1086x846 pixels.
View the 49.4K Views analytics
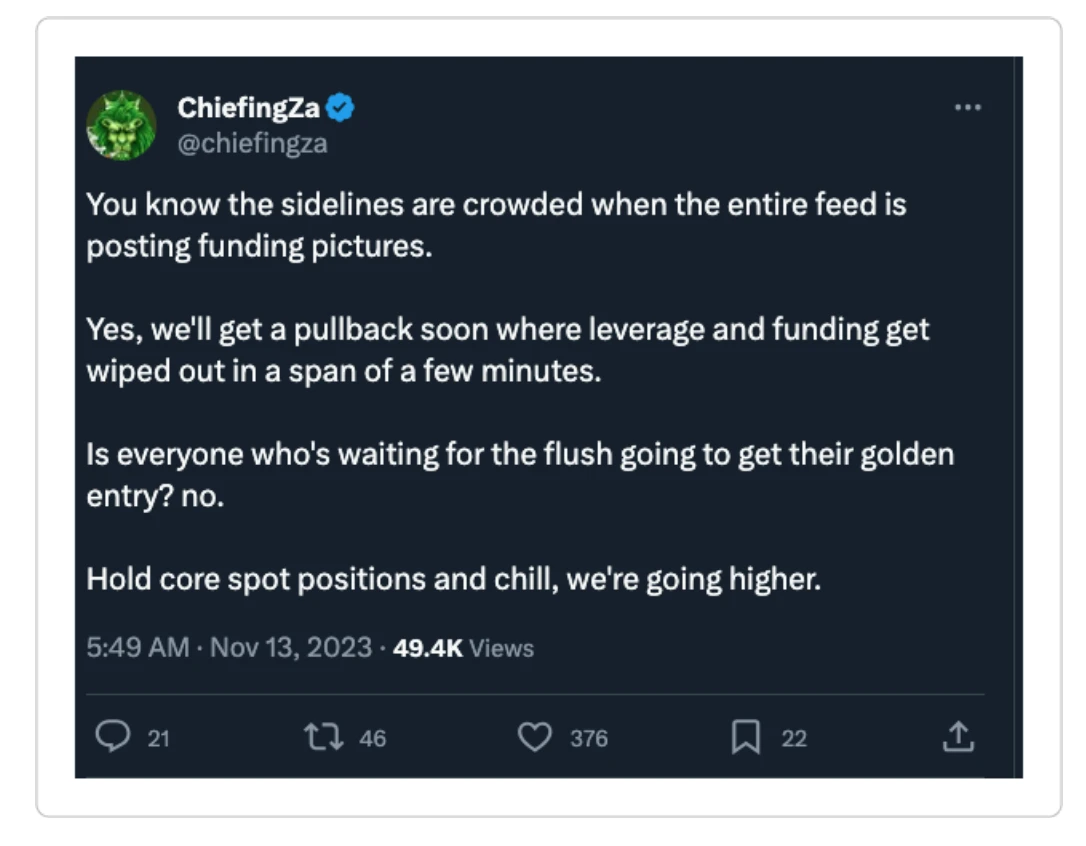coord(464,648)
